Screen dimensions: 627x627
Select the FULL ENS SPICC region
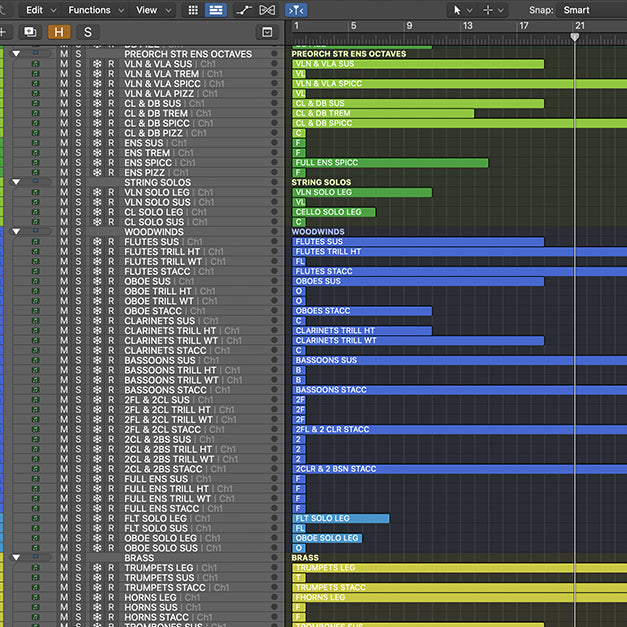click(x=390, y=163)
